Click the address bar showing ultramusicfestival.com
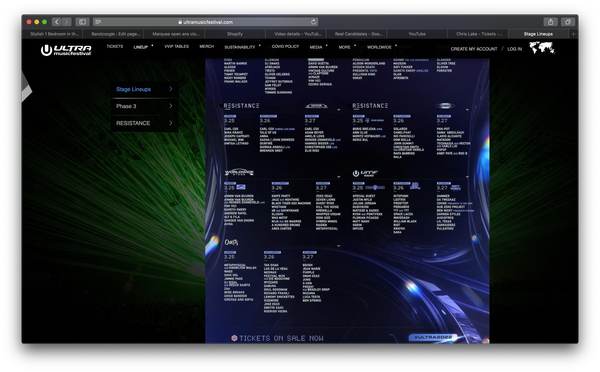 [x=206, y=22]
